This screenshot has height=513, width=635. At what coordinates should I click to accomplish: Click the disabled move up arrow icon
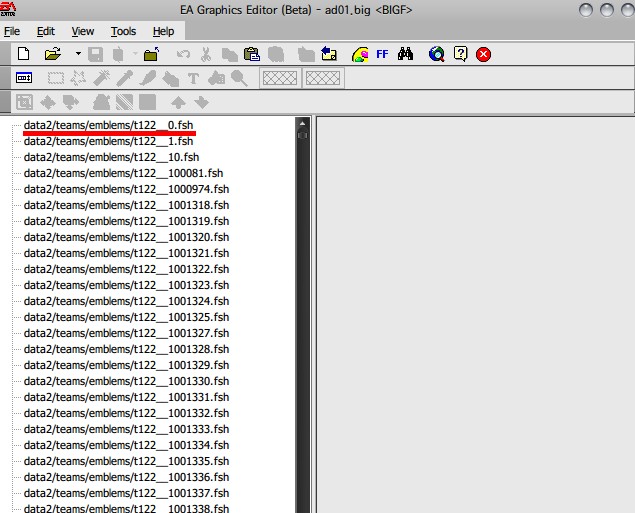(179, 102)
